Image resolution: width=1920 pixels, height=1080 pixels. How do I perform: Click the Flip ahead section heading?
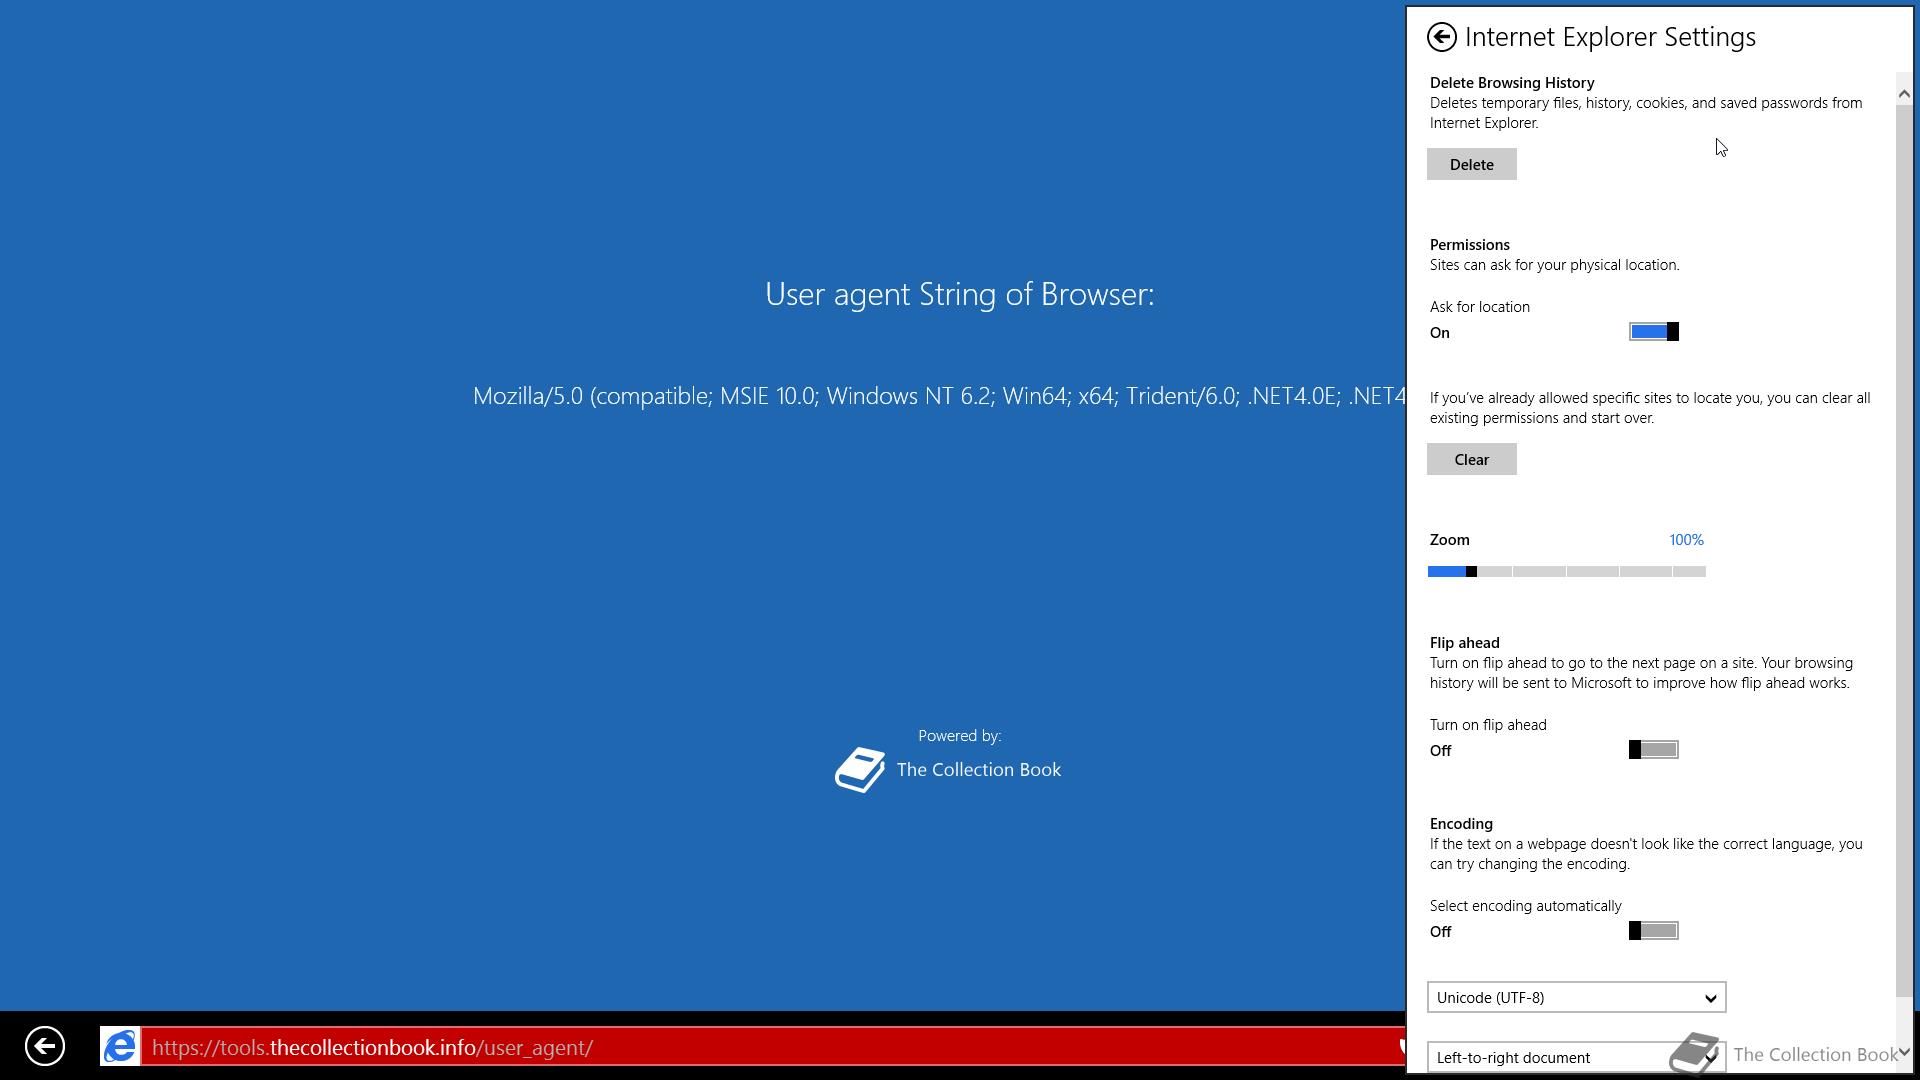1464,643
